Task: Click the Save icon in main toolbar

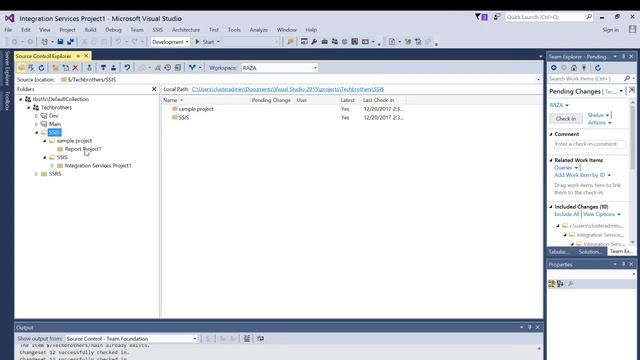Action: [60, 42]
